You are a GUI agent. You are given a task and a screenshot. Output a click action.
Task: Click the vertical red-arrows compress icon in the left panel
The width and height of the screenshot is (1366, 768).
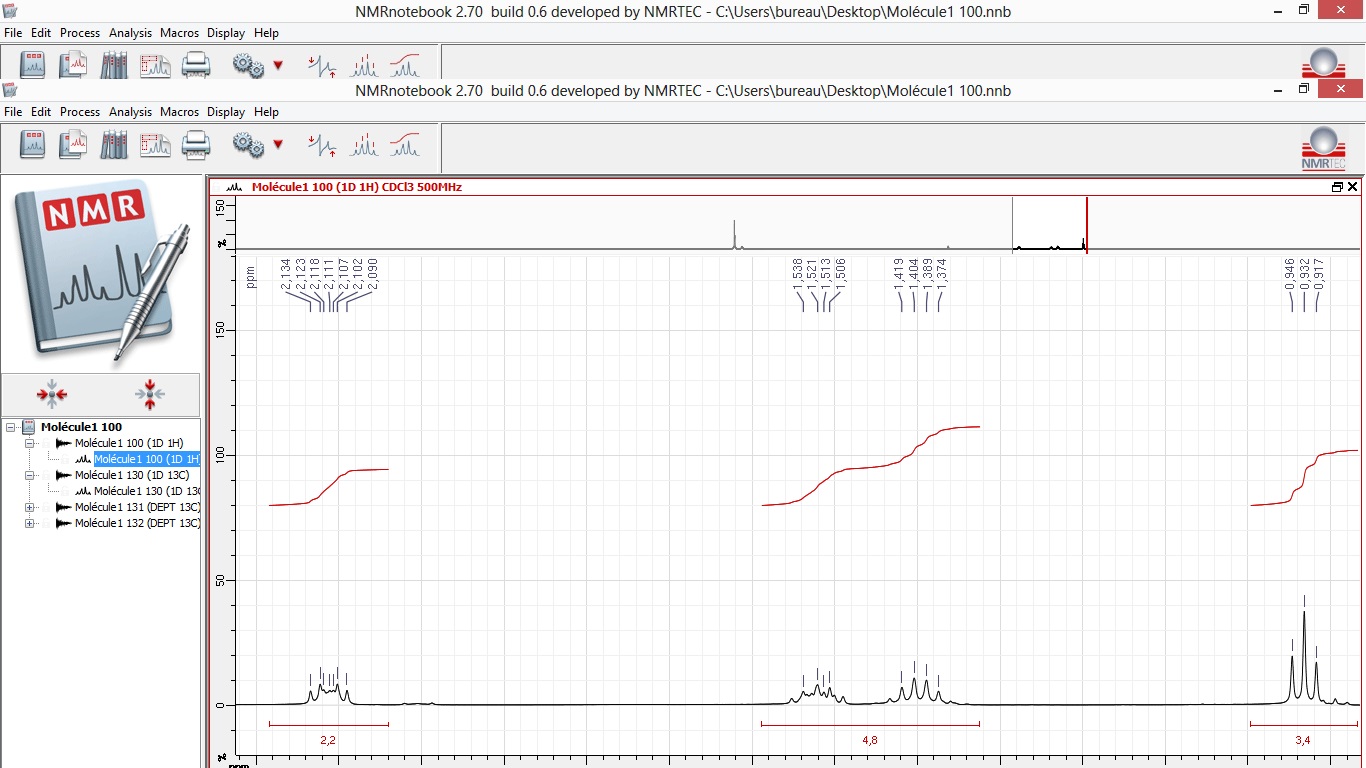point(149,394)
